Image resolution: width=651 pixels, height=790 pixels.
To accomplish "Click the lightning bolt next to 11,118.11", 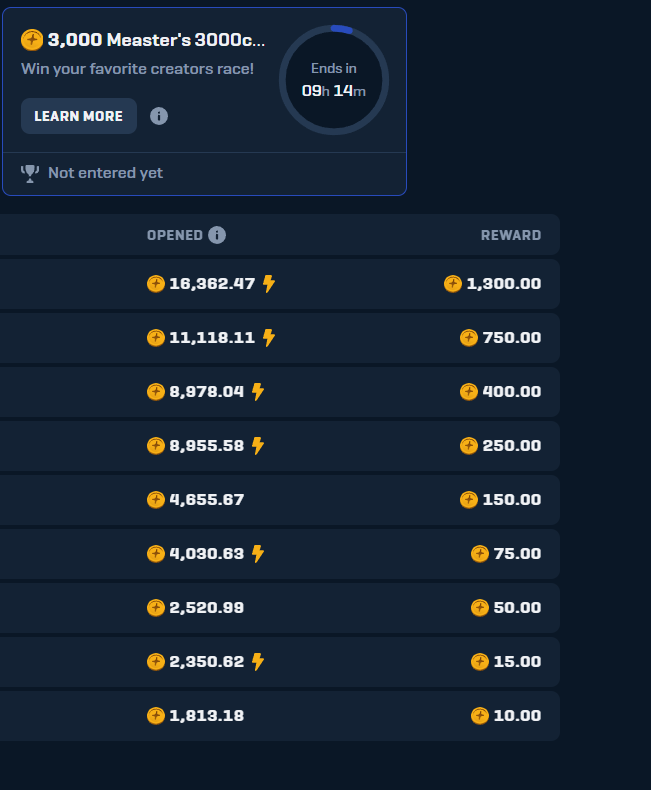I will [269, 338].
